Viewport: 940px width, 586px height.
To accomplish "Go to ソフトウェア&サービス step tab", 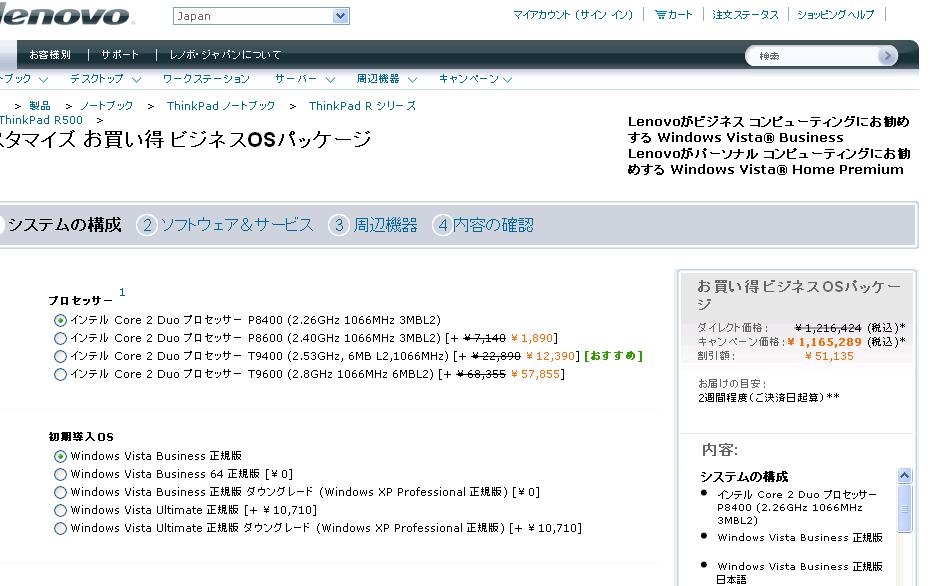I will [237, 225].
